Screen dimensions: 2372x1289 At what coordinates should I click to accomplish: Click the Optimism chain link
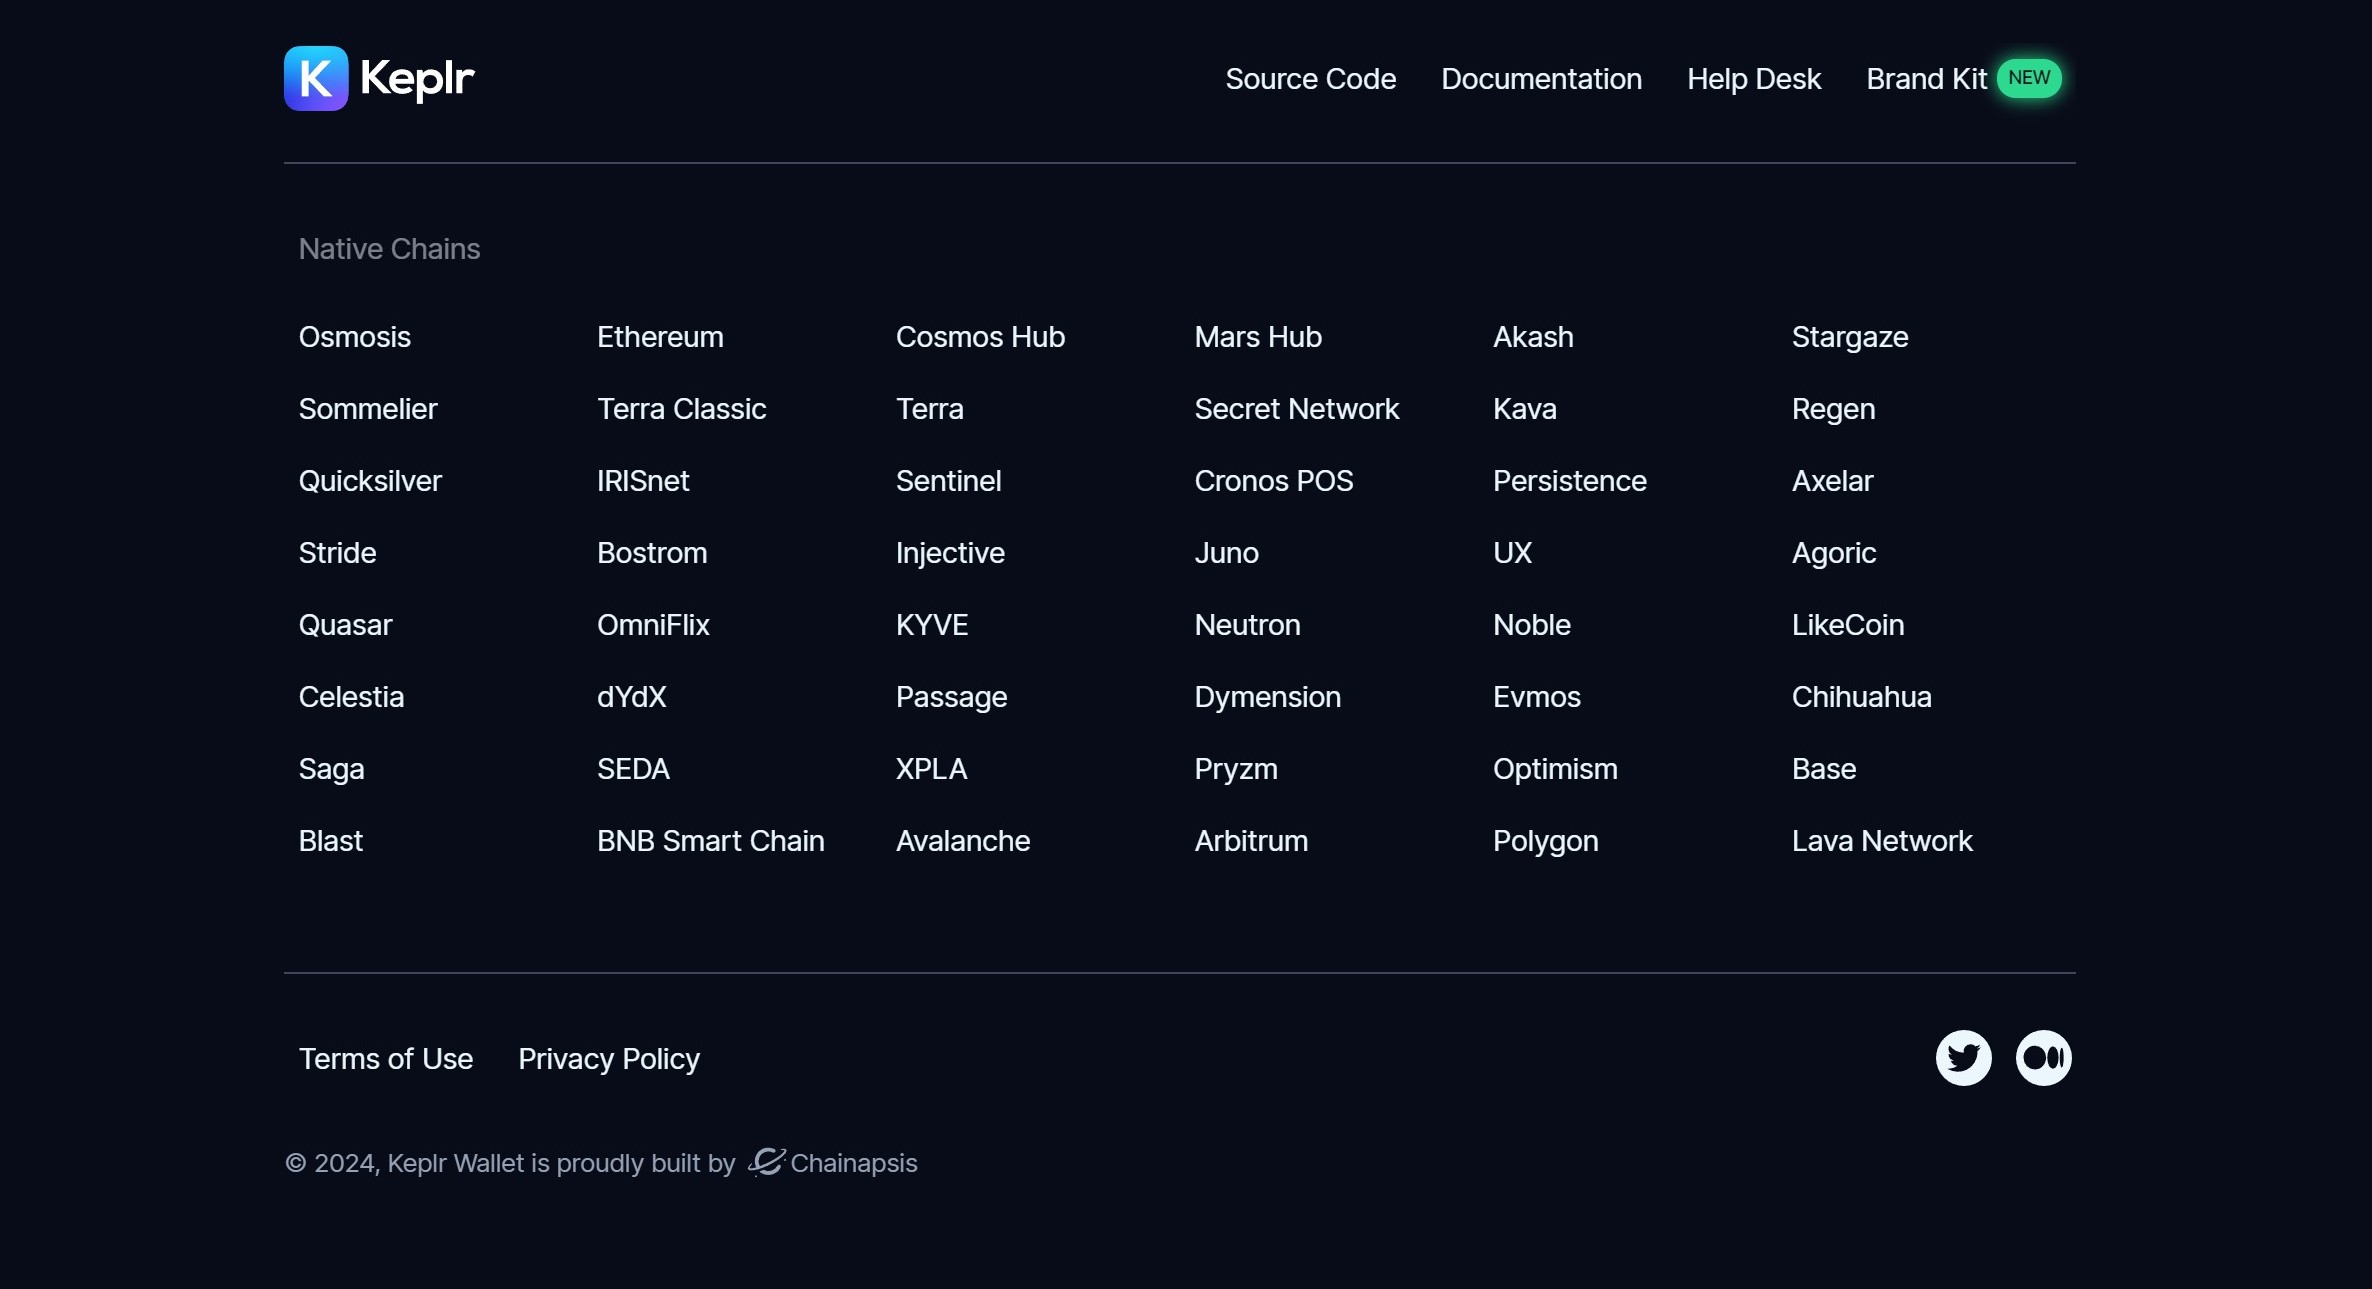pyautogui.click(x=1555, y=769)
